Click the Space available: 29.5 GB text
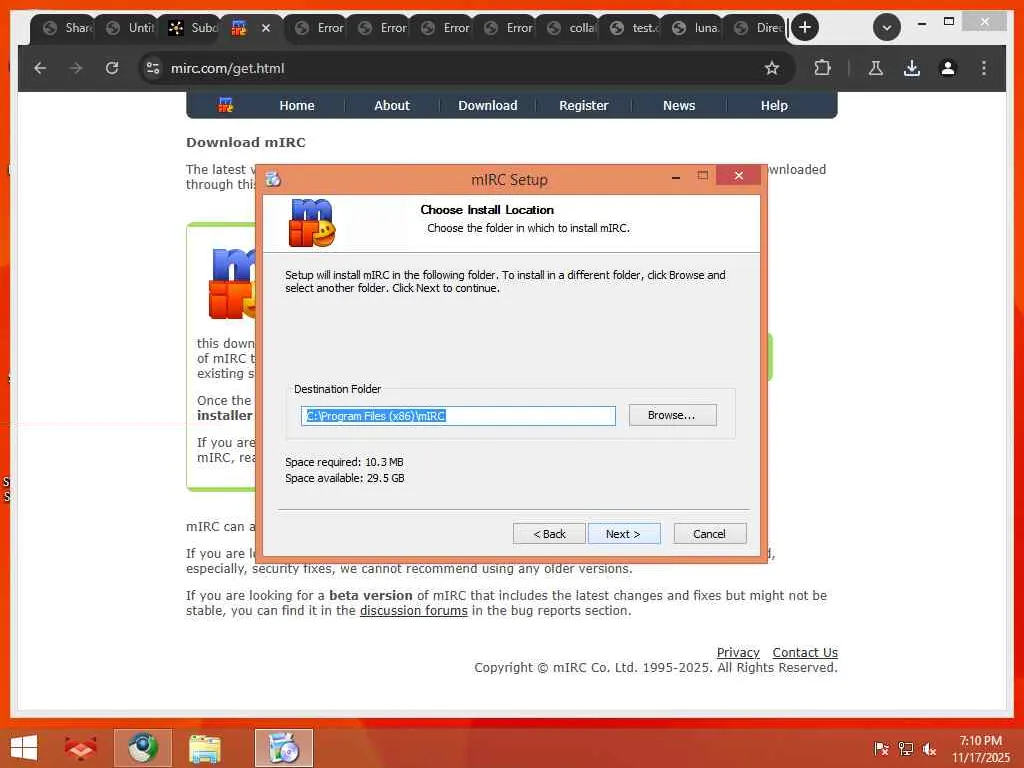The height and width of the screenshot is (768, 1024). (x=345, y=478)
